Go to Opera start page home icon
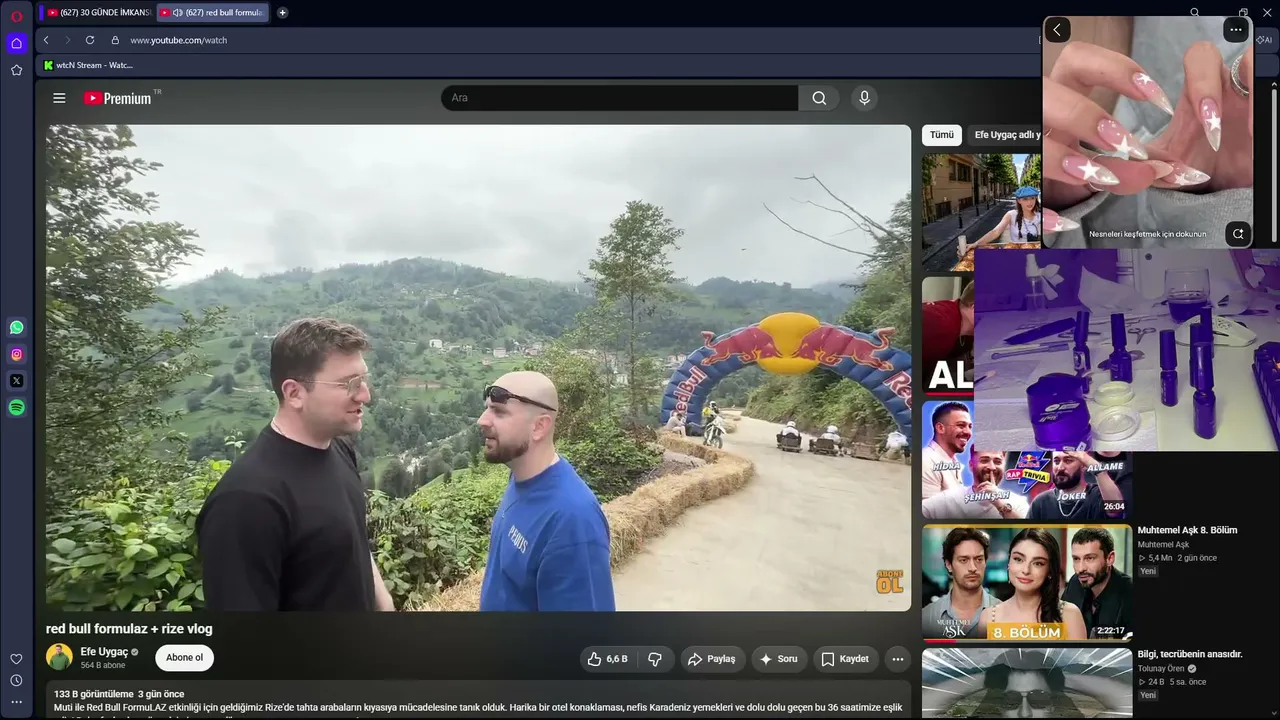Screen dimensions: 1280x720 (x=16, y=43)
